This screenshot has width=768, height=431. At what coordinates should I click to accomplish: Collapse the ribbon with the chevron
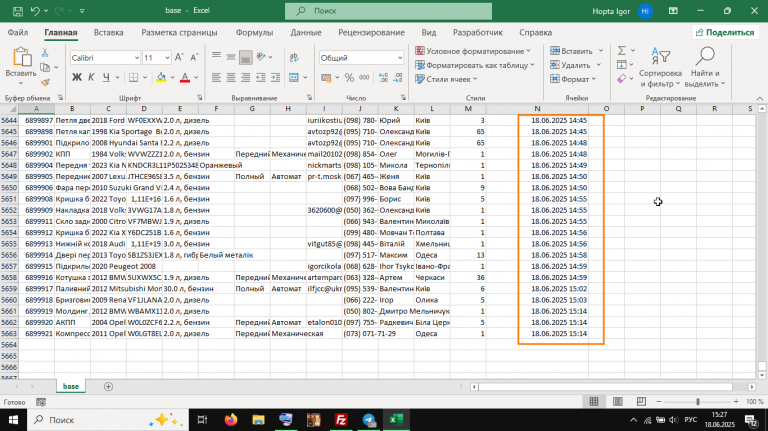(x=759, y=98)
